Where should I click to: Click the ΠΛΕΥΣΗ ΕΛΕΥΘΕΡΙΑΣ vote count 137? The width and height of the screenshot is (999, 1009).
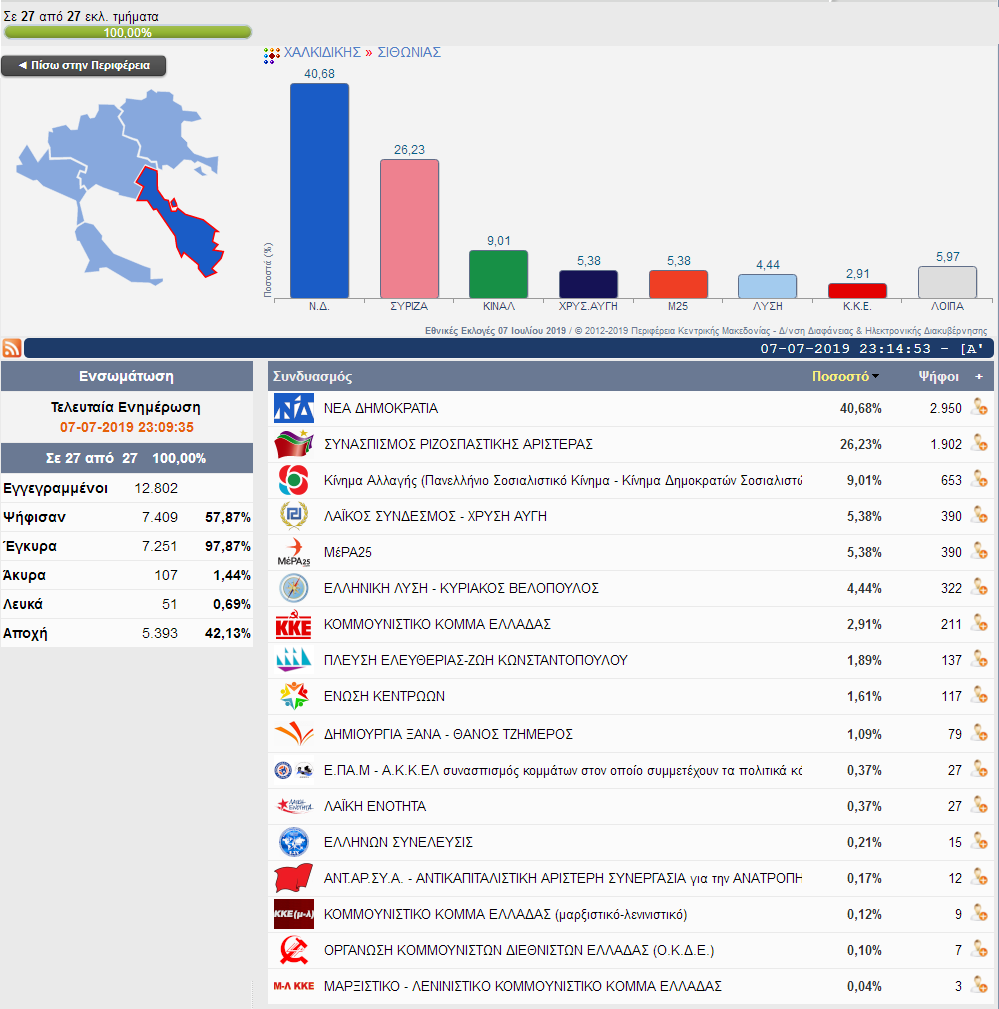click(951, 660)
